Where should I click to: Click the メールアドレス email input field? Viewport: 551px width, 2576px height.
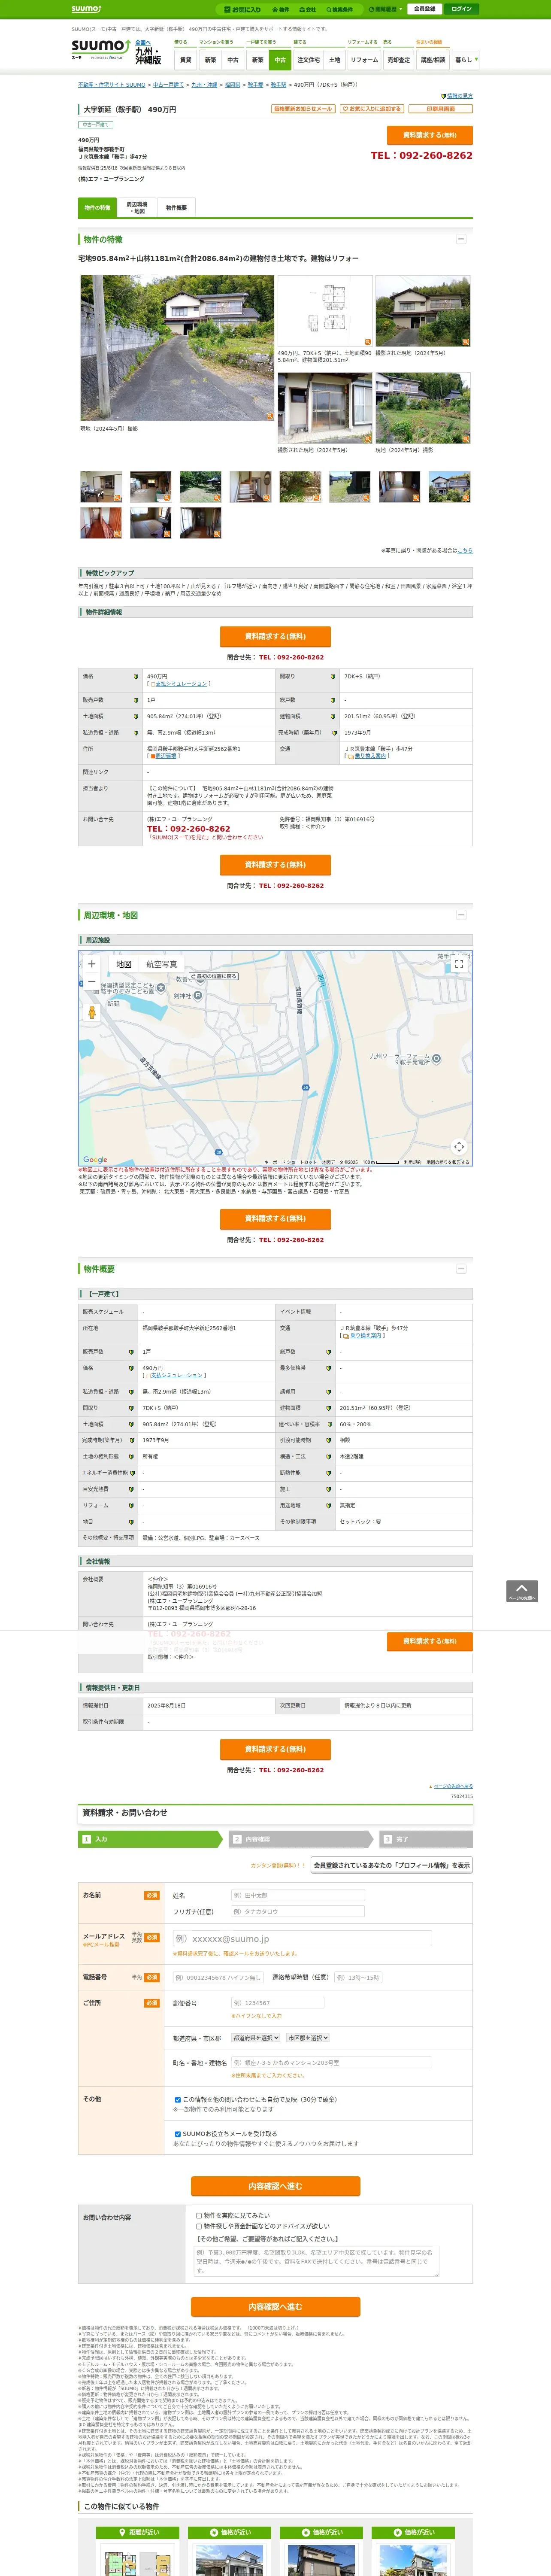(x=302, y=1938)
